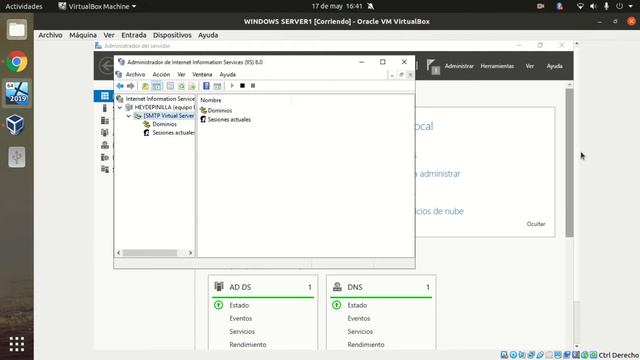Screen dimensions: 640x360
Task: Open Ver menu in Server Manager header
Action: [x=530, y=66]
